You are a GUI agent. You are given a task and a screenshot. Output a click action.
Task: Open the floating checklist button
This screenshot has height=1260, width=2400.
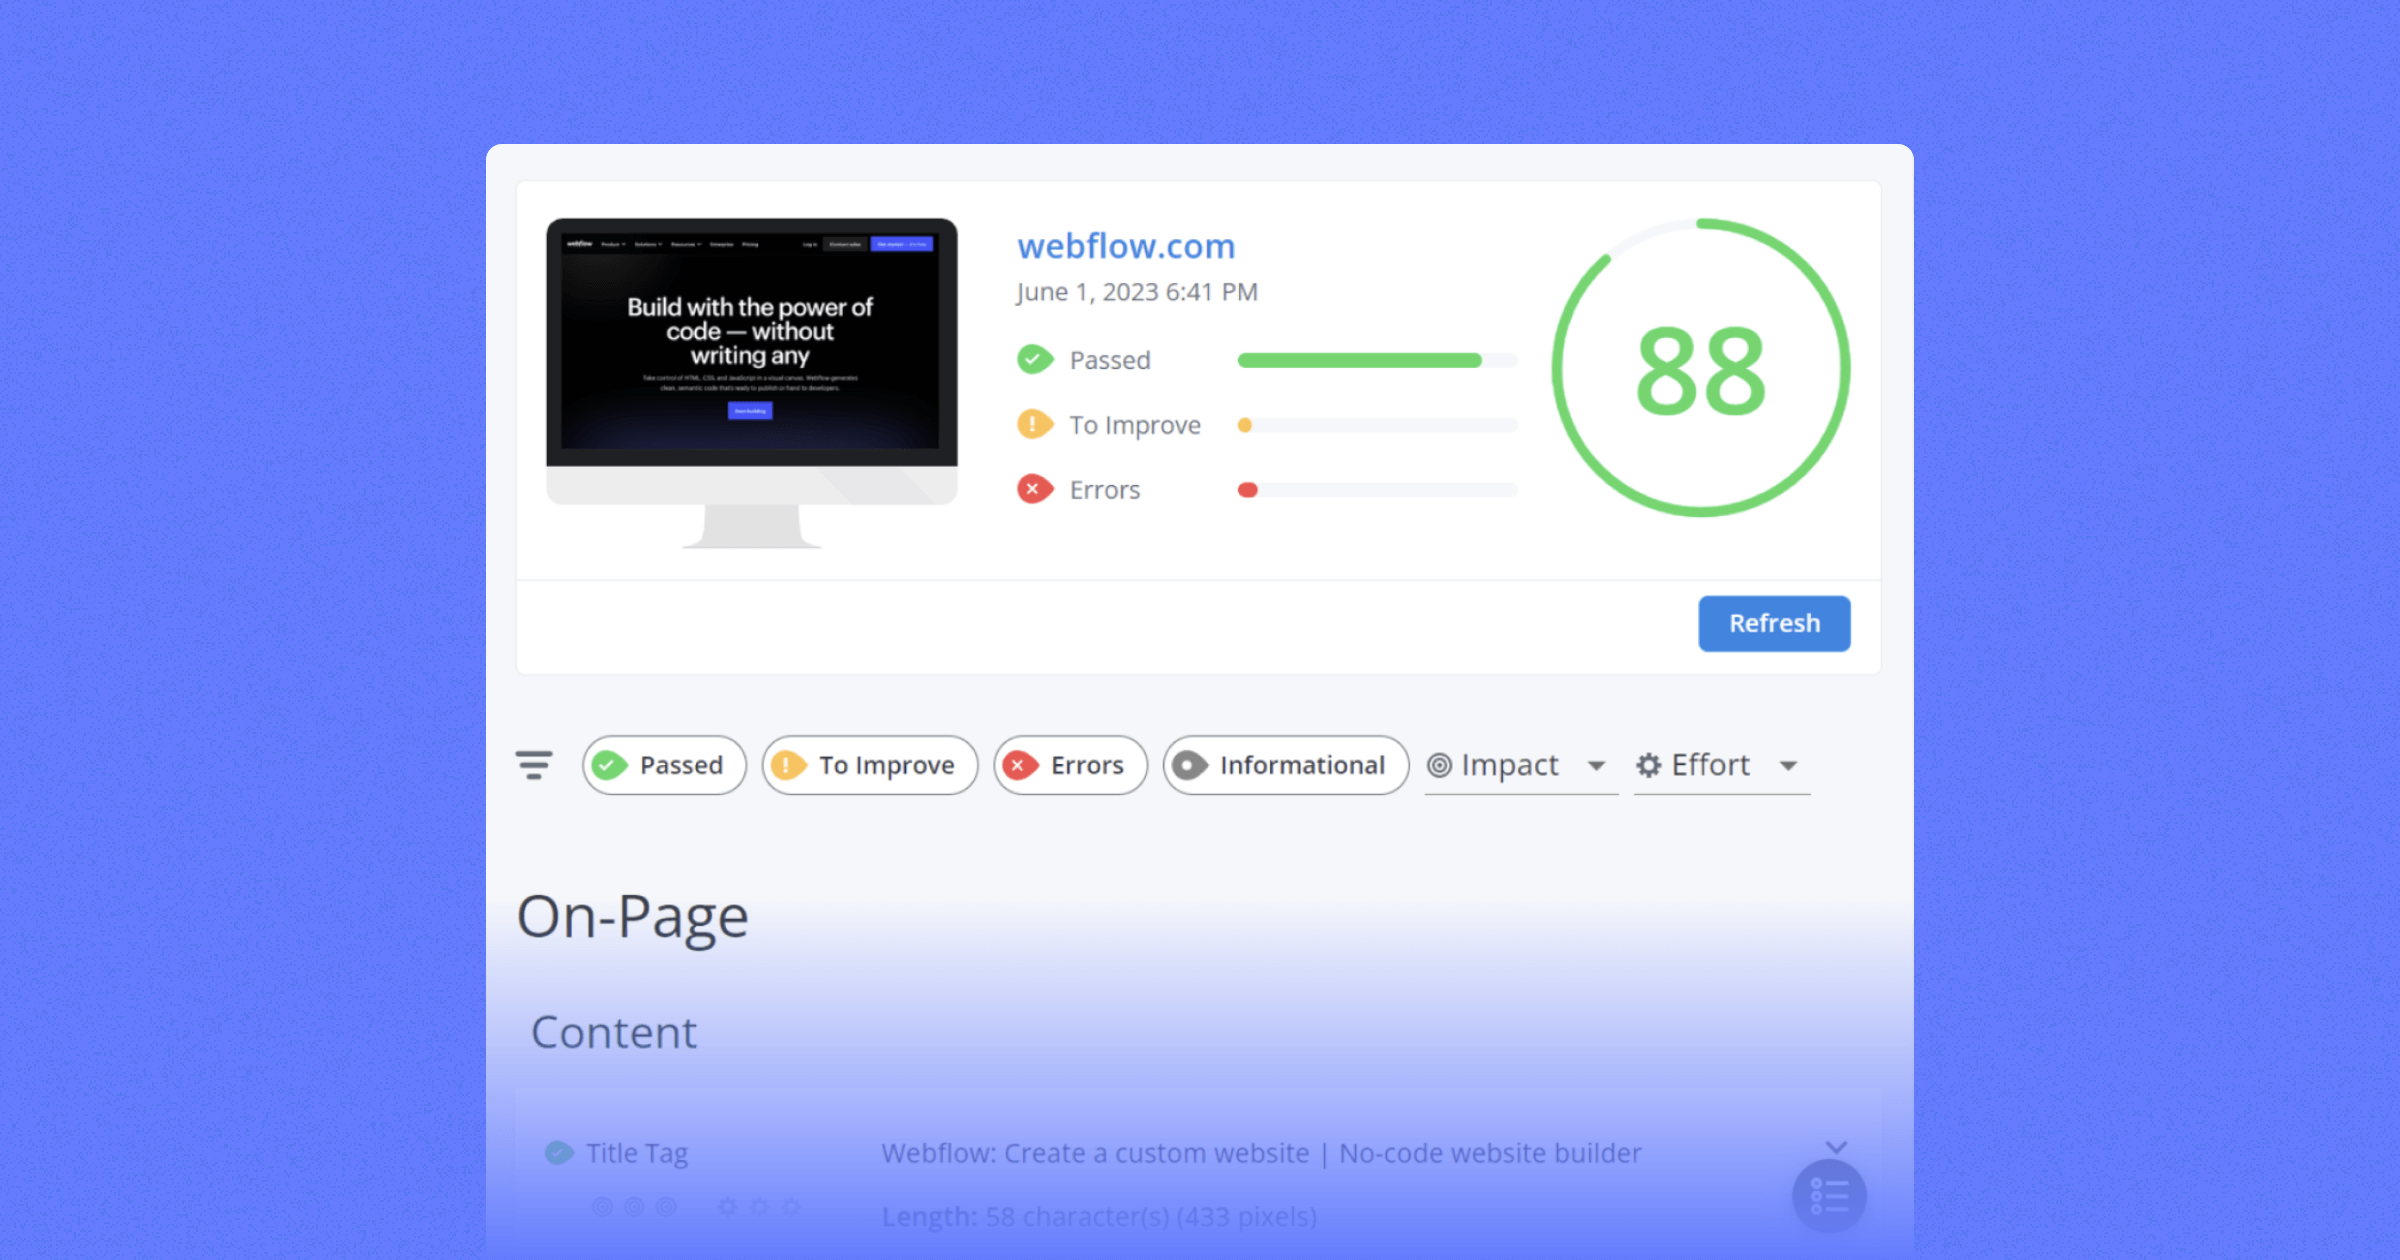click(1829, 1196)
